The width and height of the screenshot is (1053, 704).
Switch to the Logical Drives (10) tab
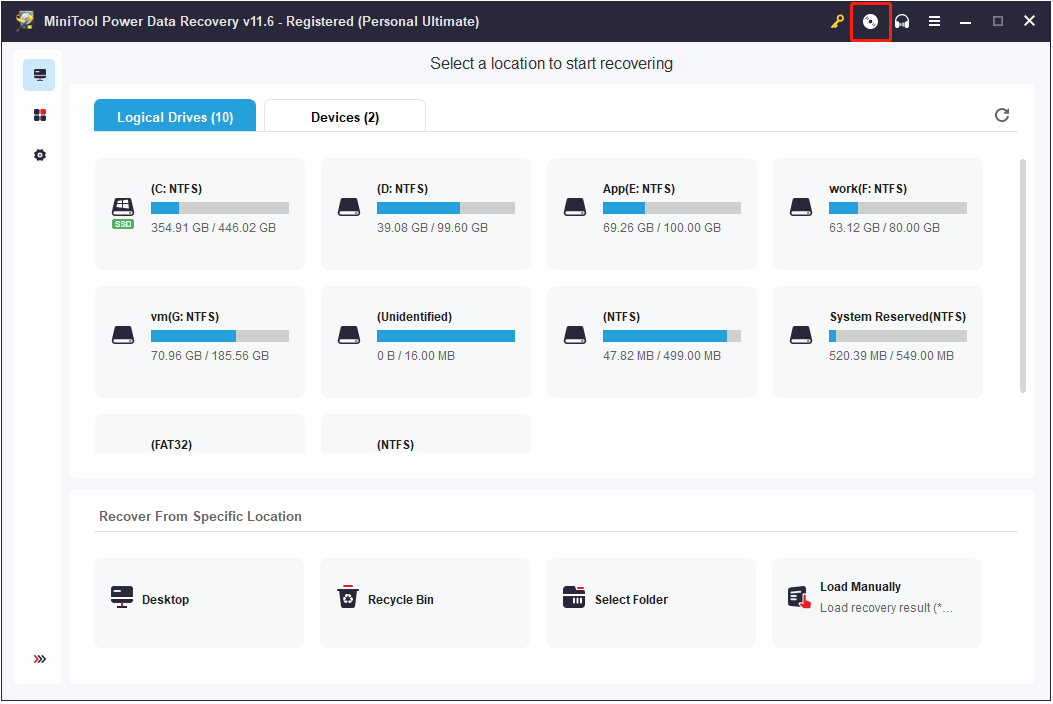[x=175, y=116]
